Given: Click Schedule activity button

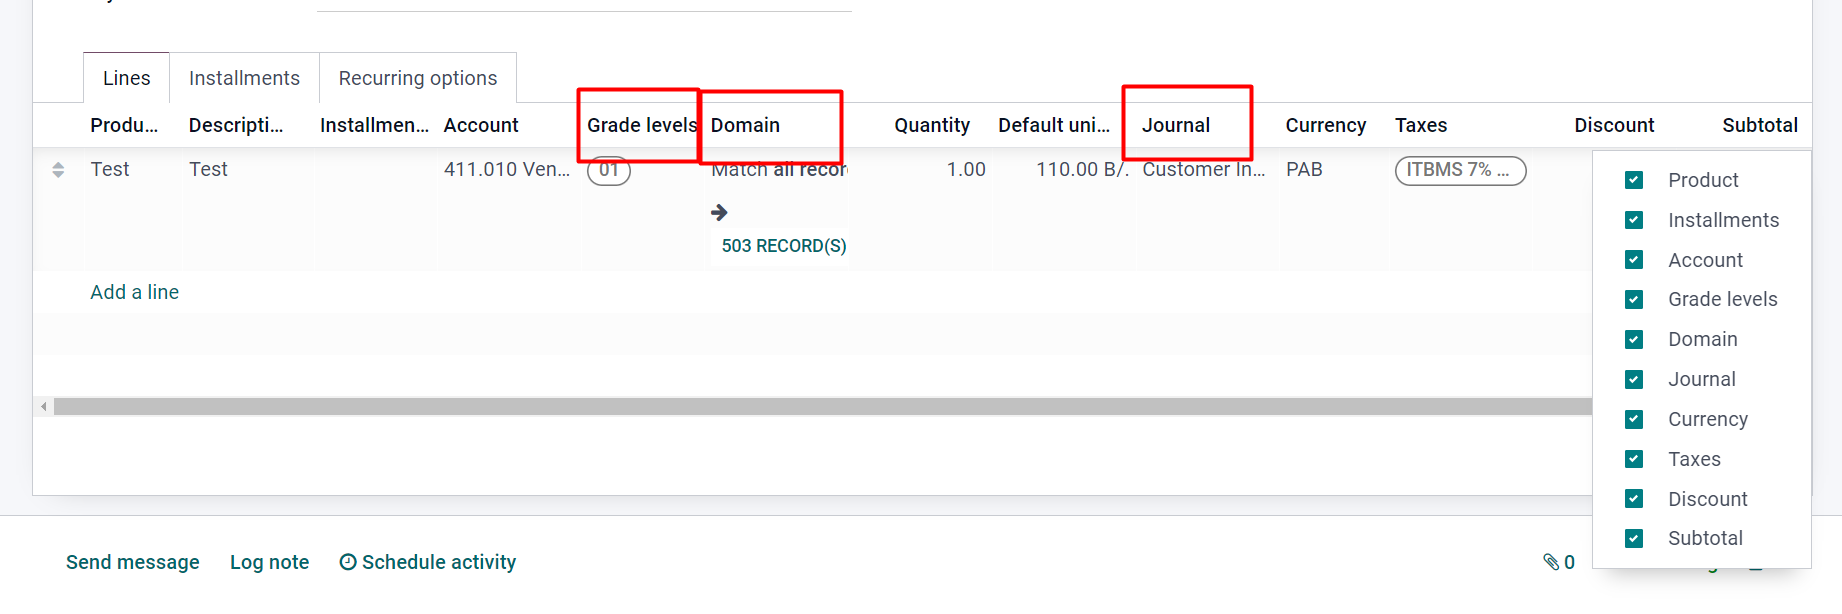Looking at the screenshot, I should tap(428, 562).
